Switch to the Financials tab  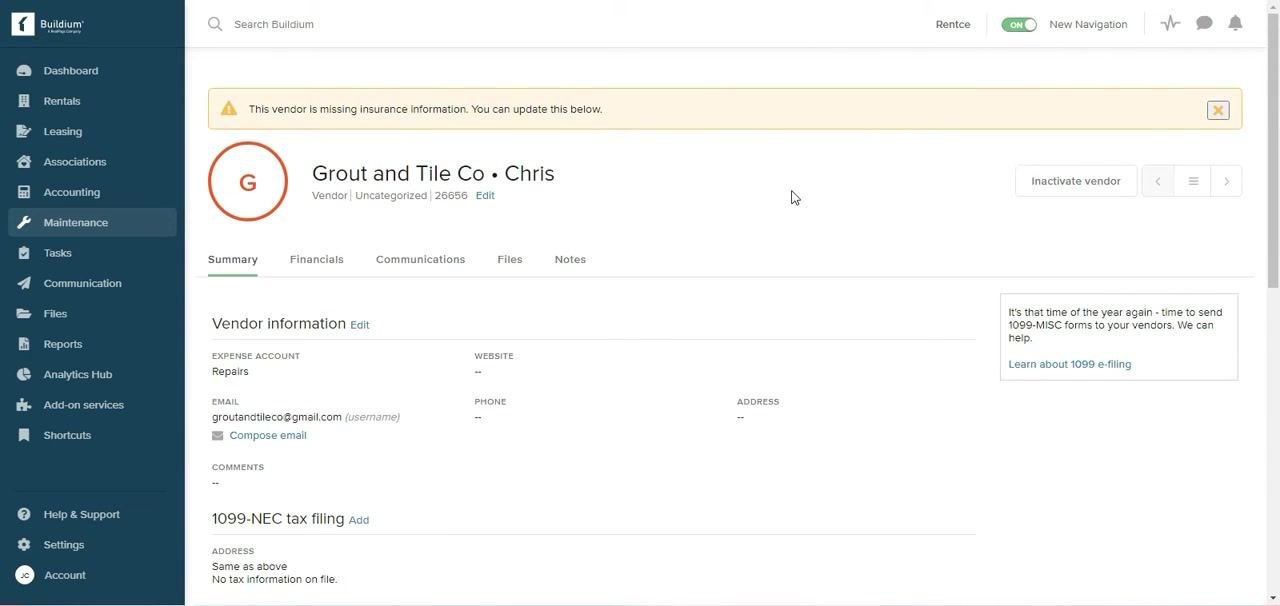click(316, 259)
